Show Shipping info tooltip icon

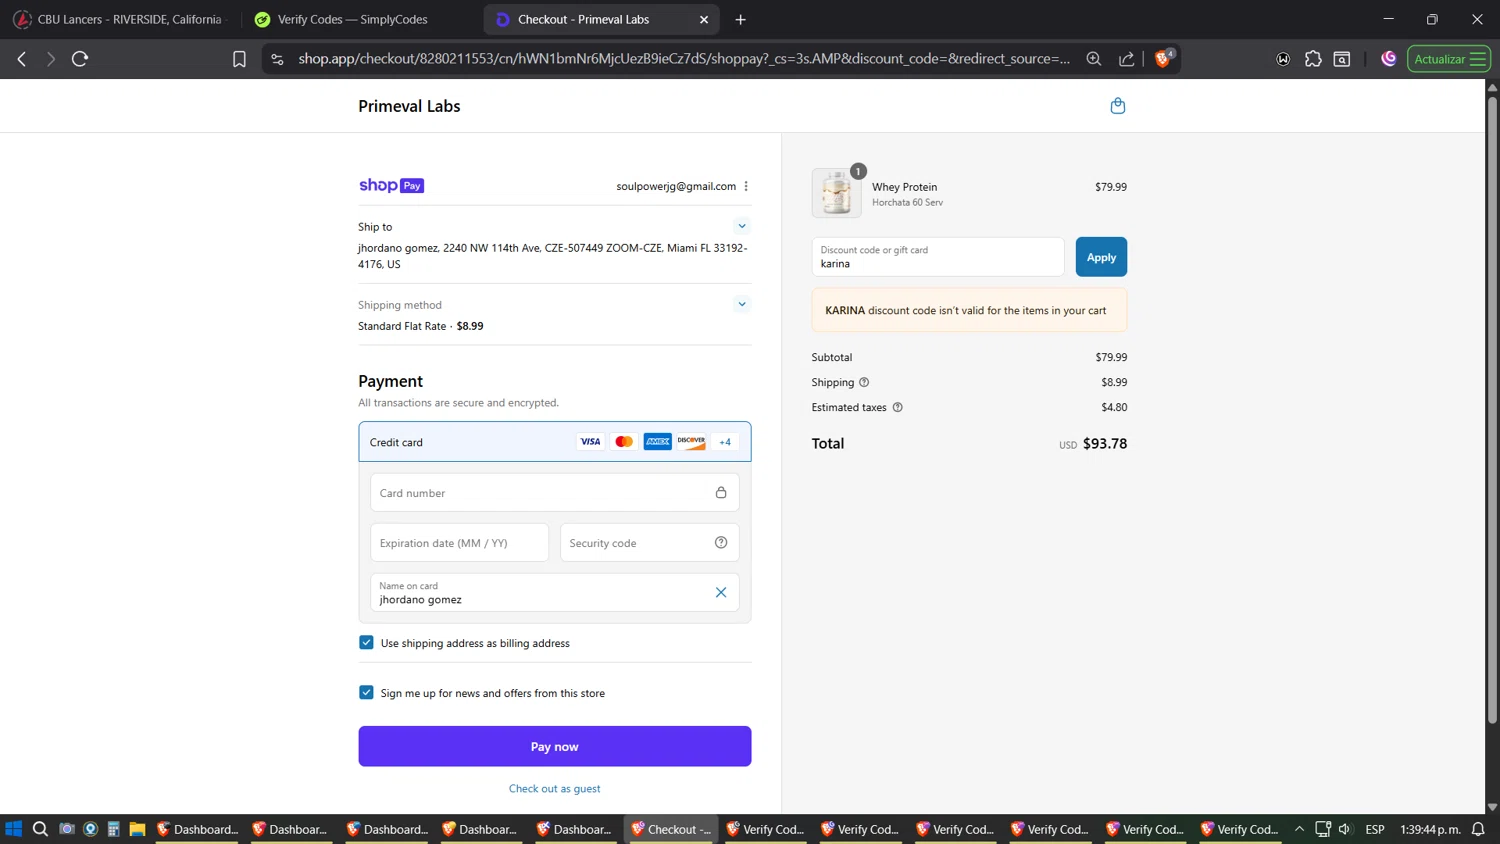click(864, 382)
